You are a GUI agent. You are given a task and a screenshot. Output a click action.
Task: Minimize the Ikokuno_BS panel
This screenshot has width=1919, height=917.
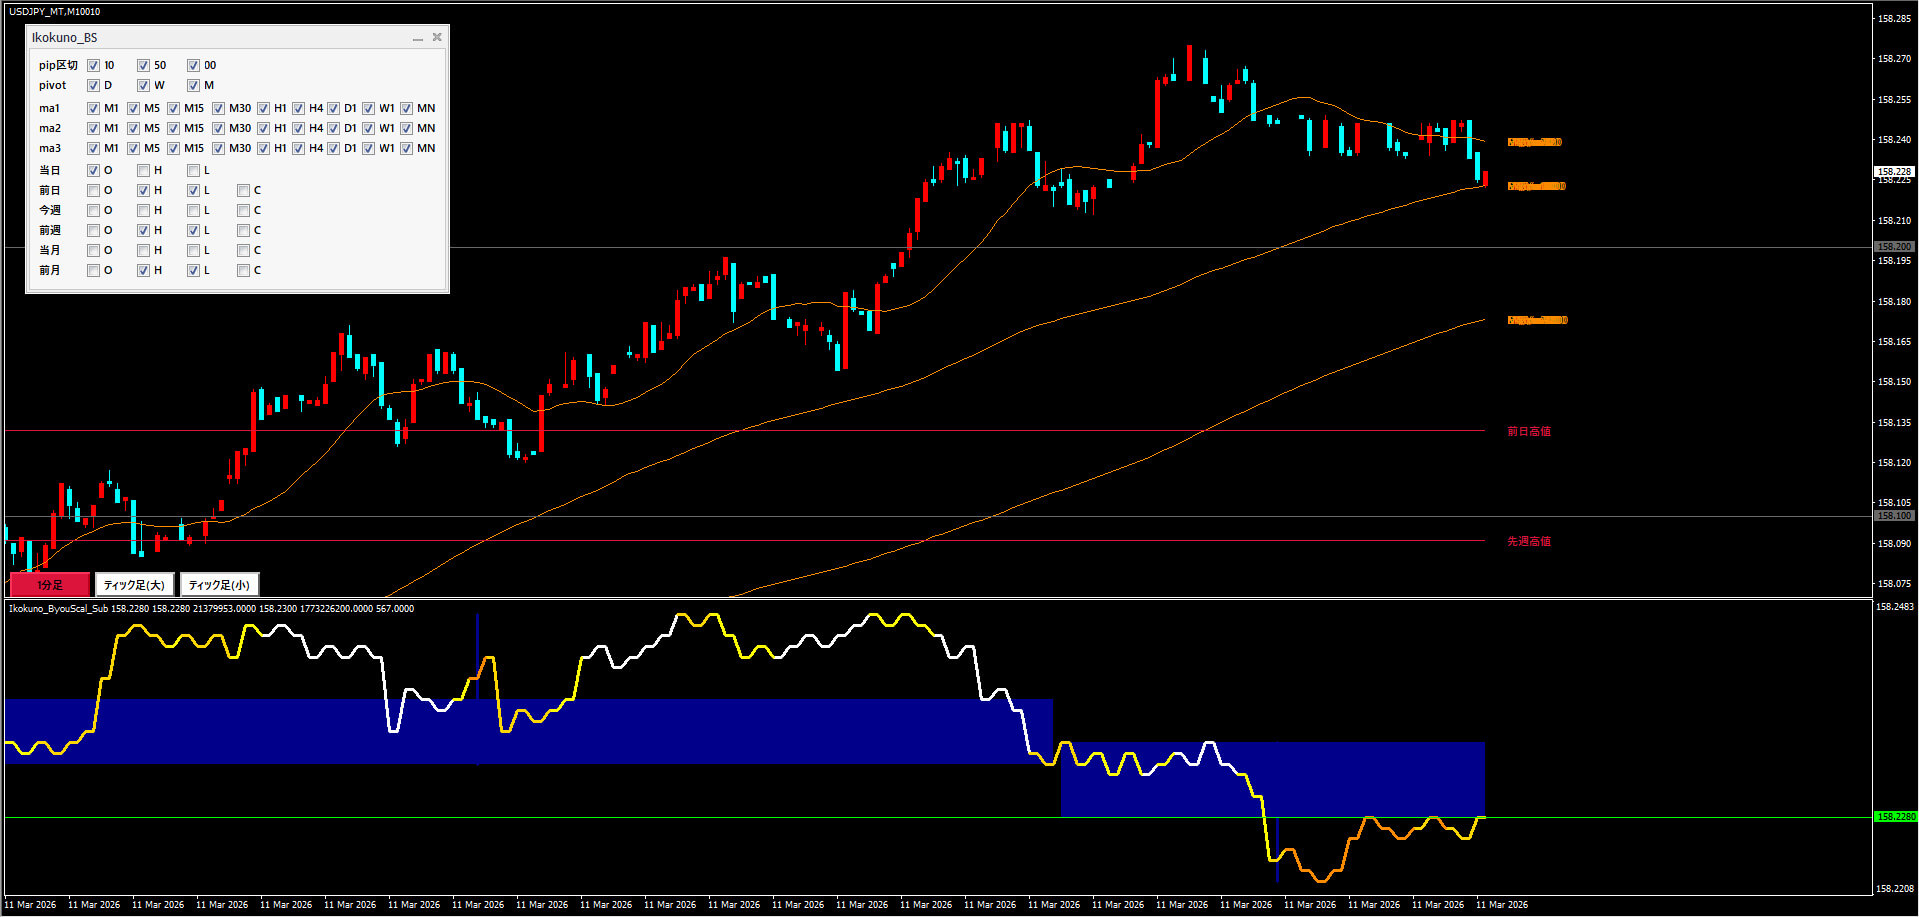[417, 38]
